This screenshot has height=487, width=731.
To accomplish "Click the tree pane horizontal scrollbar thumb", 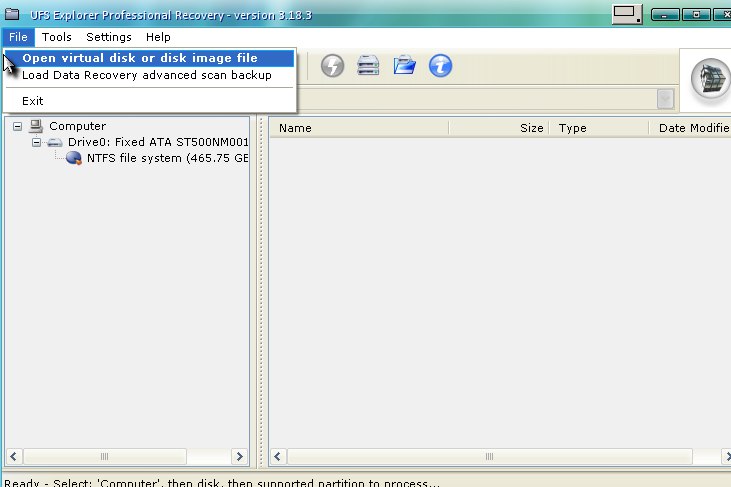I will pyautogui.click(x=105, y=456).
